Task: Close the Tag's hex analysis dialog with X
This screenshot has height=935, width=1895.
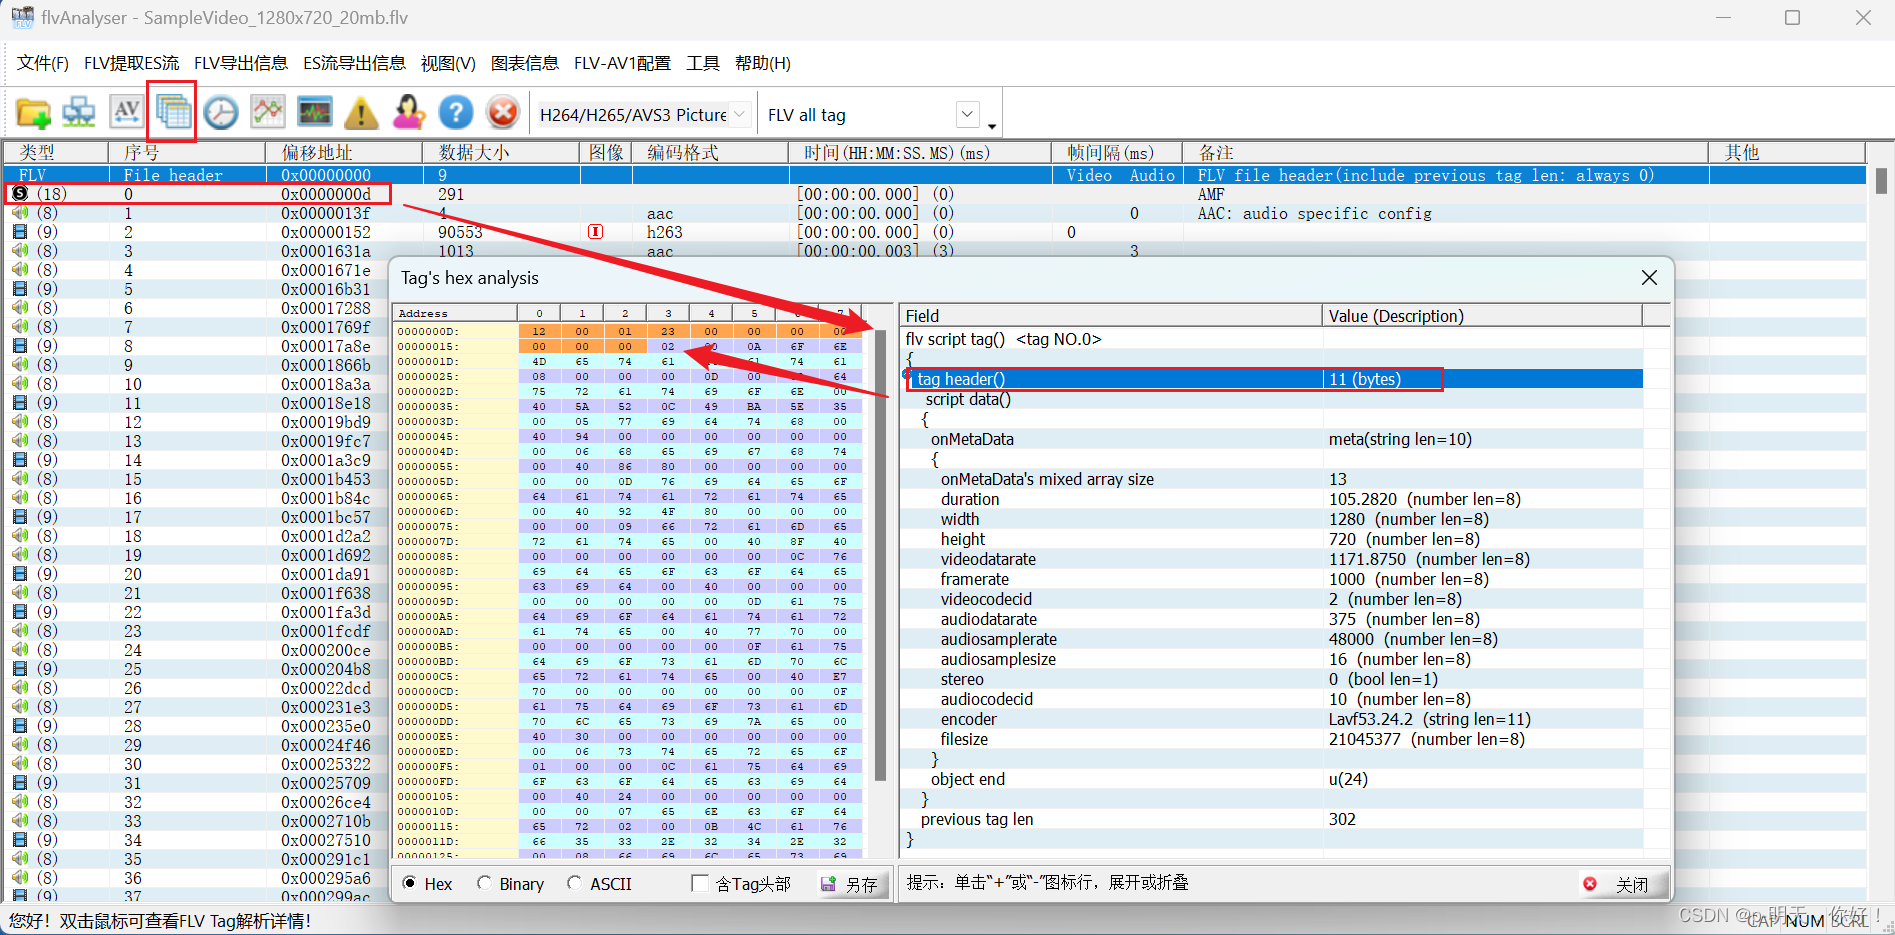Action: pyautogui.click(x=1649, y=277)
